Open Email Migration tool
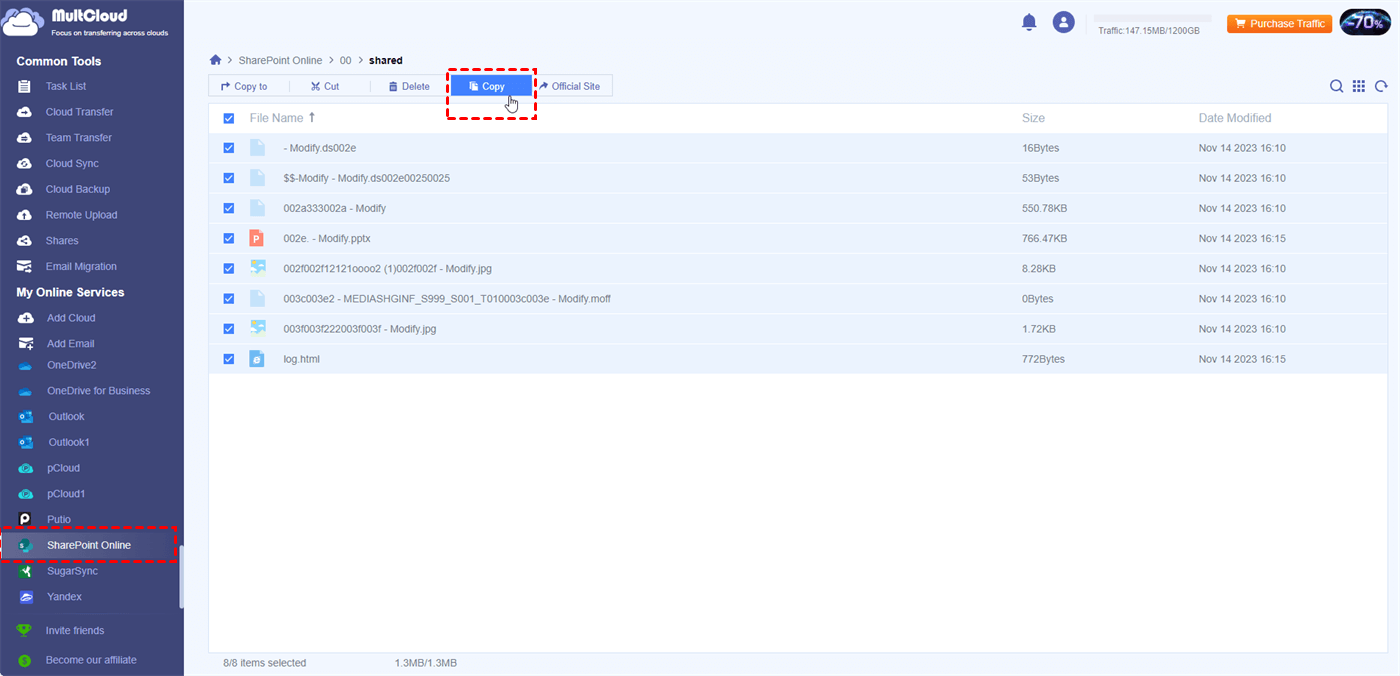Viewport: 1400px width, 676px height. (x=81, y=266)
